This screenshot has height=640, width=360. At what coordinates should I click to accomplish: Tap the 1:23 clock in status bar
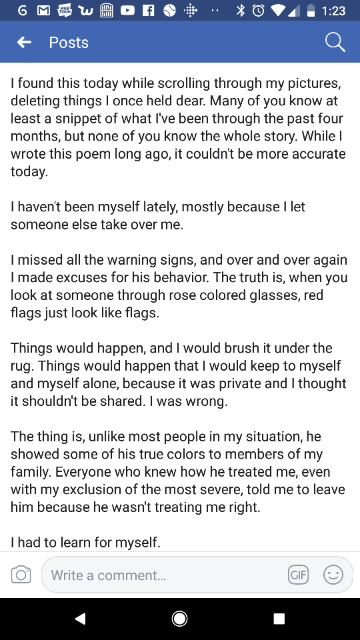point(333,11)
